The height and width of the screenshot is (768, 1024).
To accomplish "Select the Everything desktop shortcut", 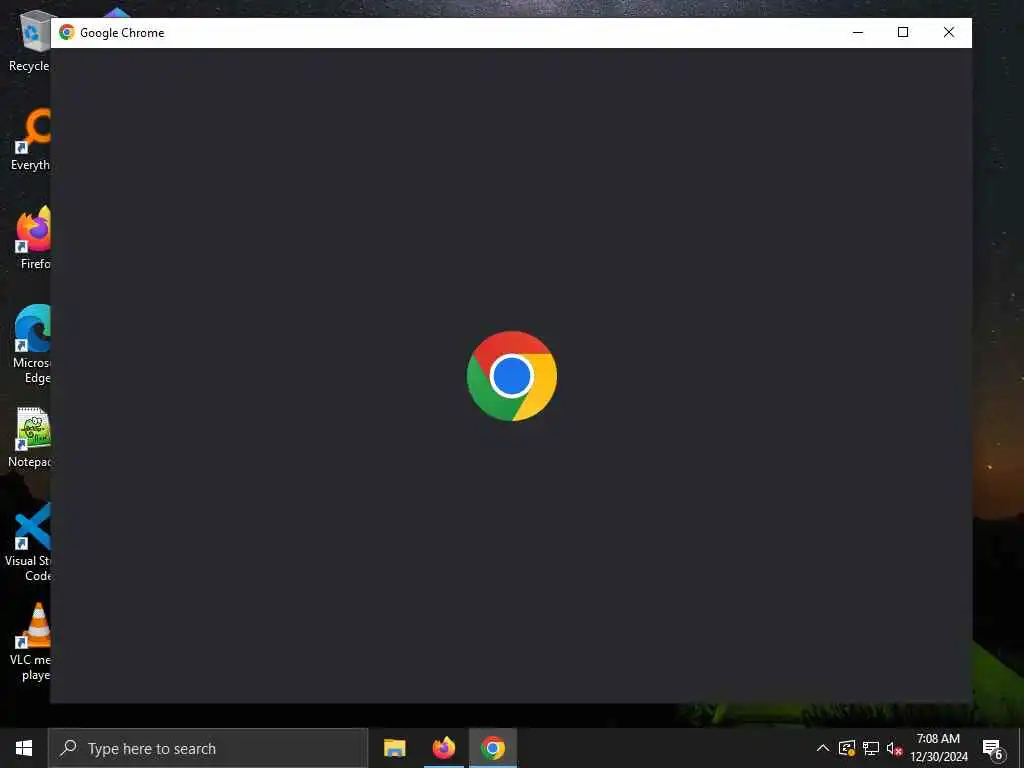I will (x=30, y=140).
